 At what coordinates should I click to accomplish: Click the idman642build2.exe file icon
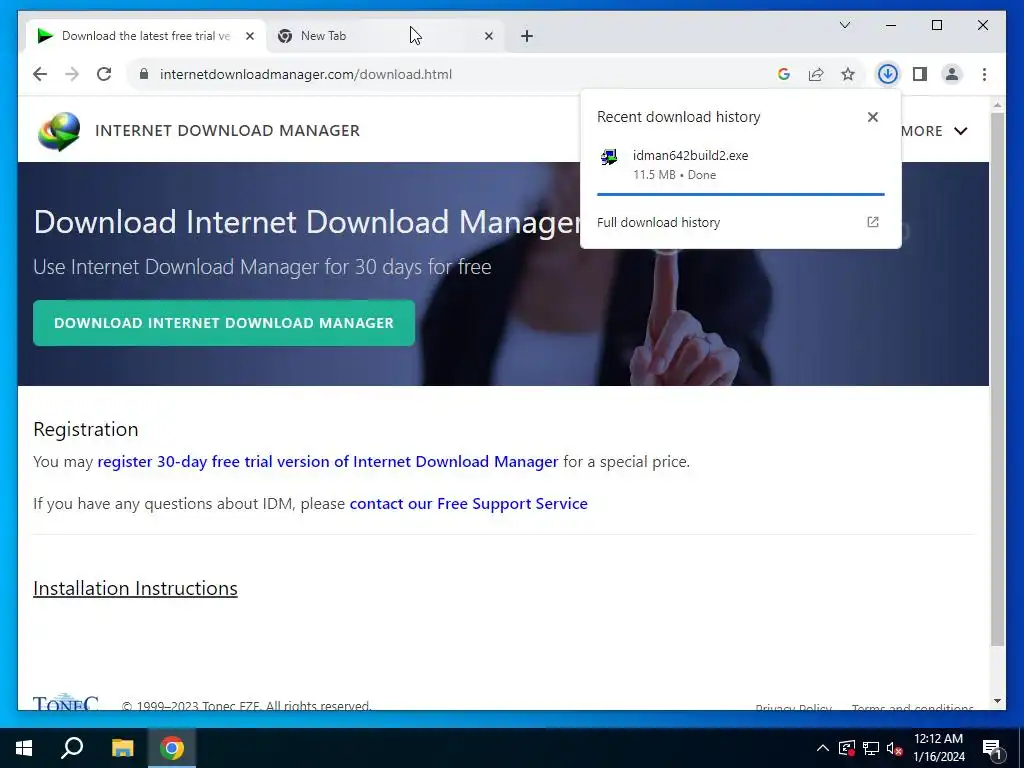(x=609, y=157)
